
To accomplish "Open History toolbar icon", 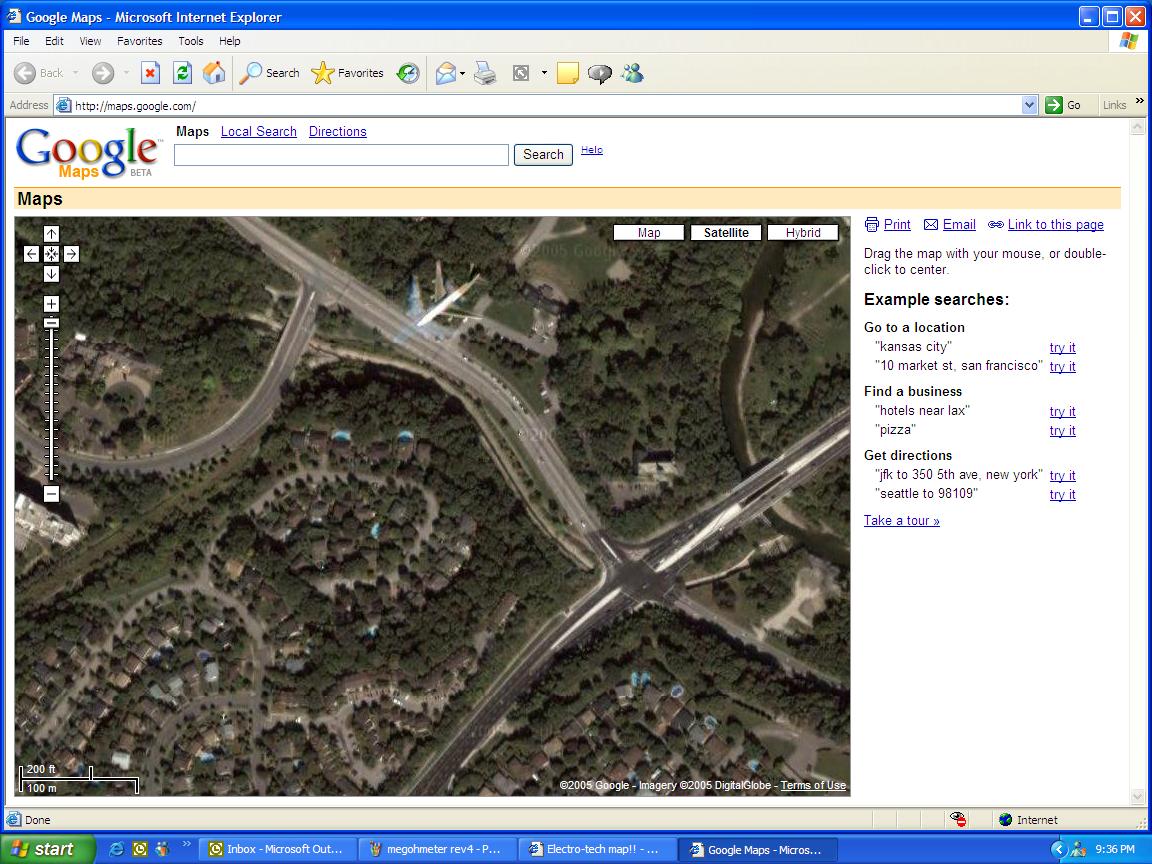I will tap(408, 73).
